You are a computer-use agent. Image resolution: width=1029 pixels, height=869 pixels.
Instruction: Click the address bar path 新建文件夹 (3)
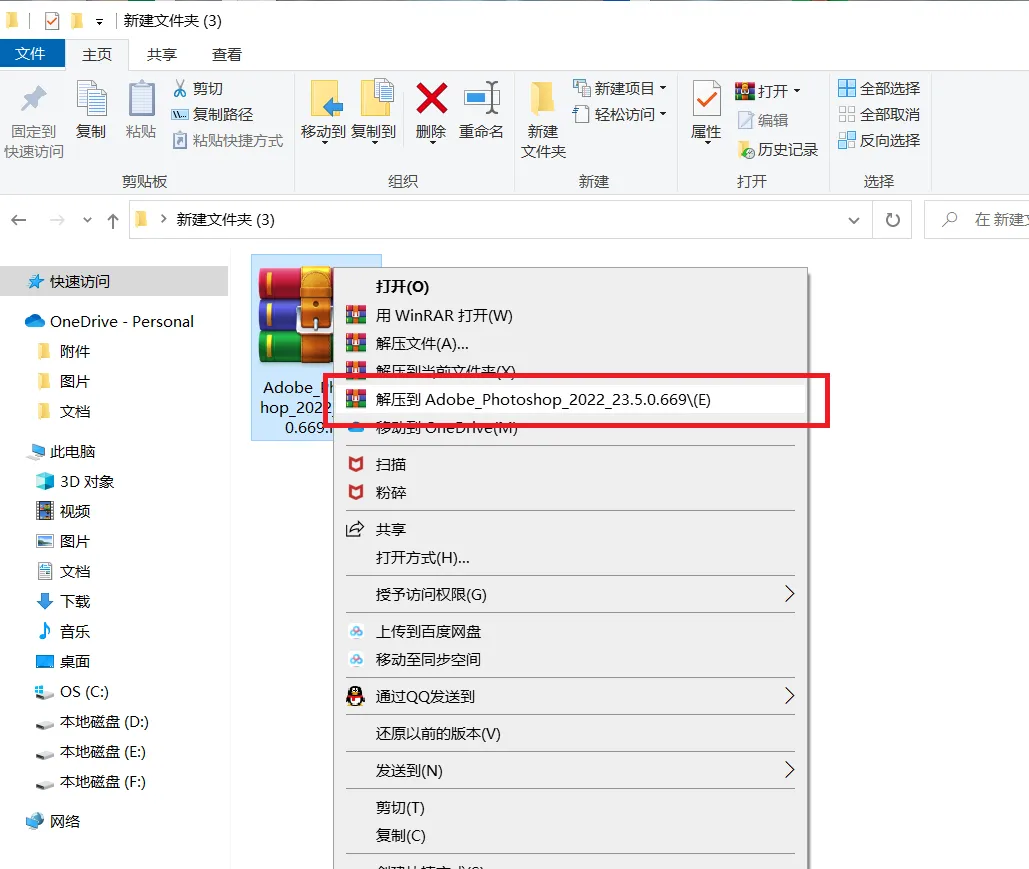[225, 220]
